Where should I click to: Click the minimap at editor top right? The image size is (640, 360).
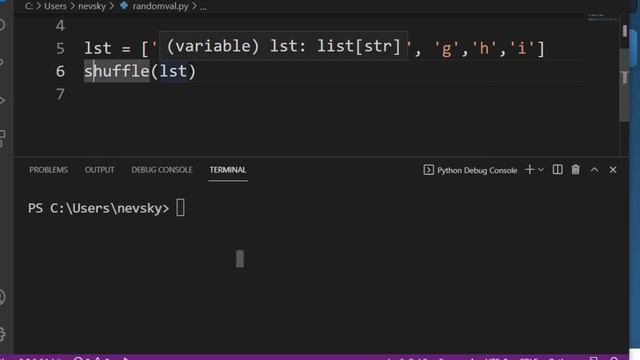coord(603,18)
